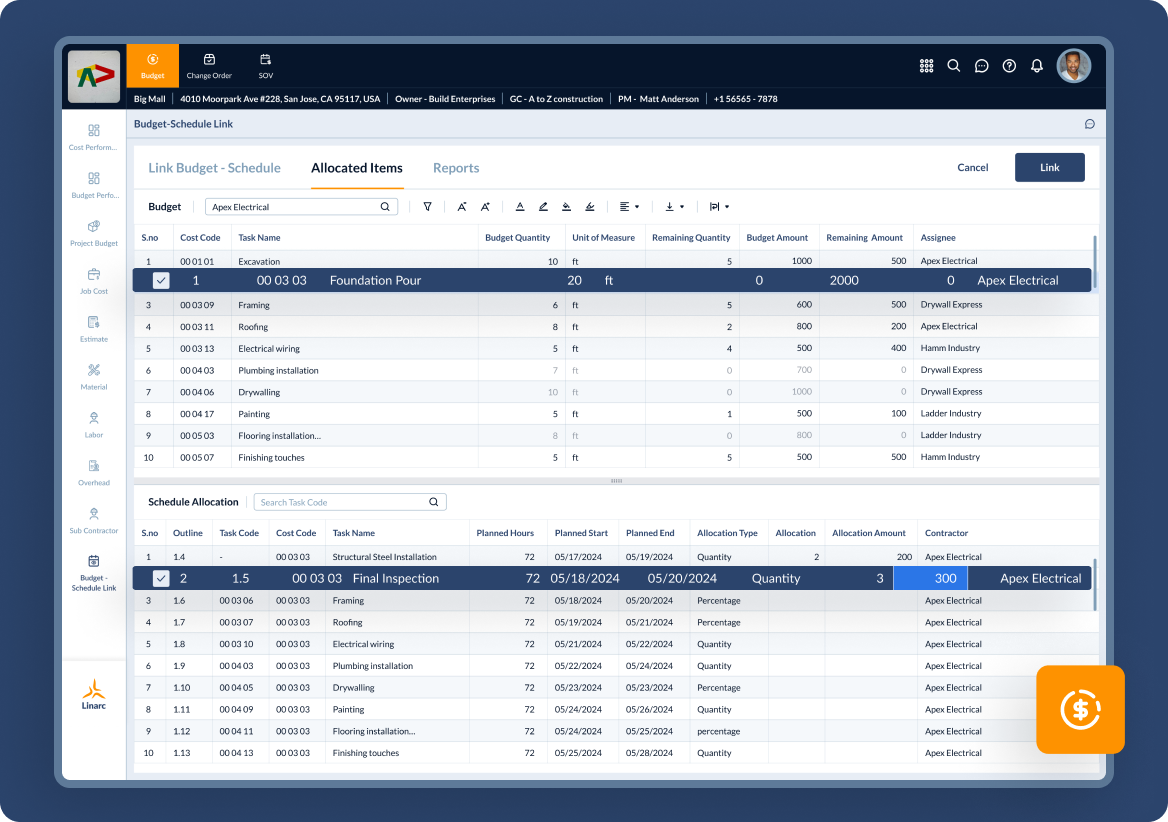Open the apps grid launcher
This screenshot has height=822, width=1168.
tap(926, 66)
